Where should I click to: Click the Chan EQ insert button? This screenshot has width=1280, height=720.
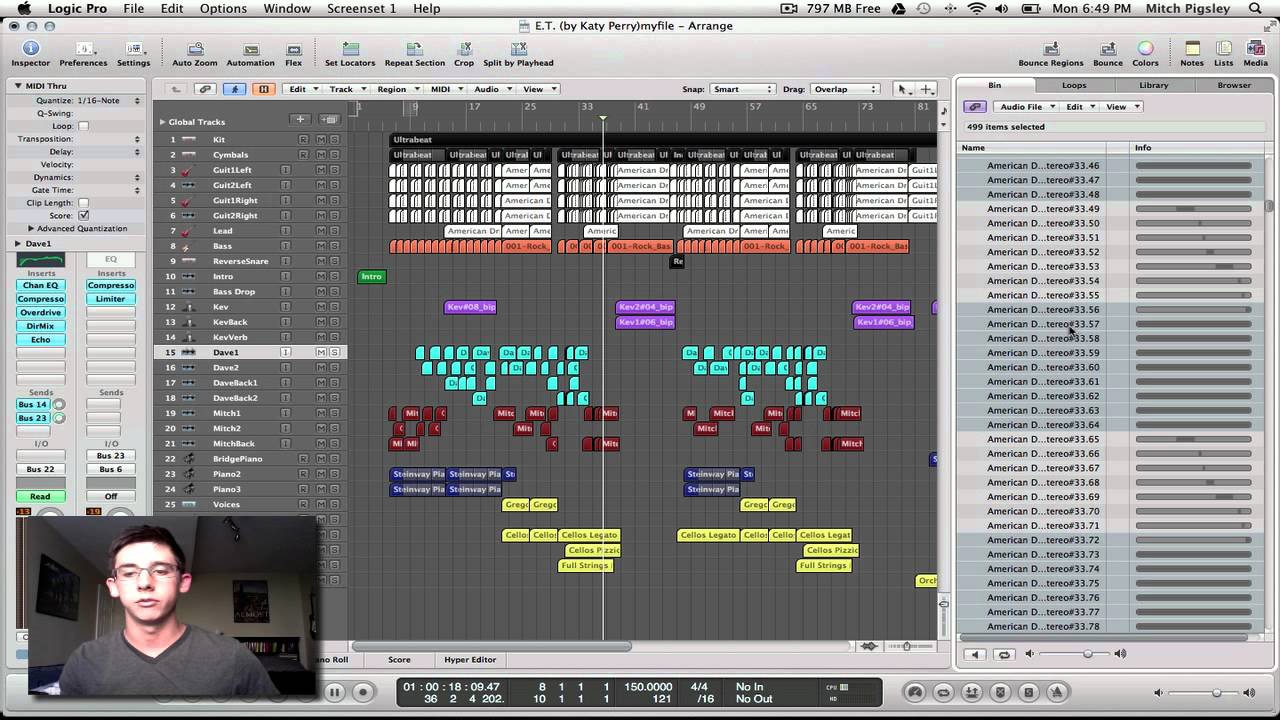pyautogui.click(x=41, y=285)
